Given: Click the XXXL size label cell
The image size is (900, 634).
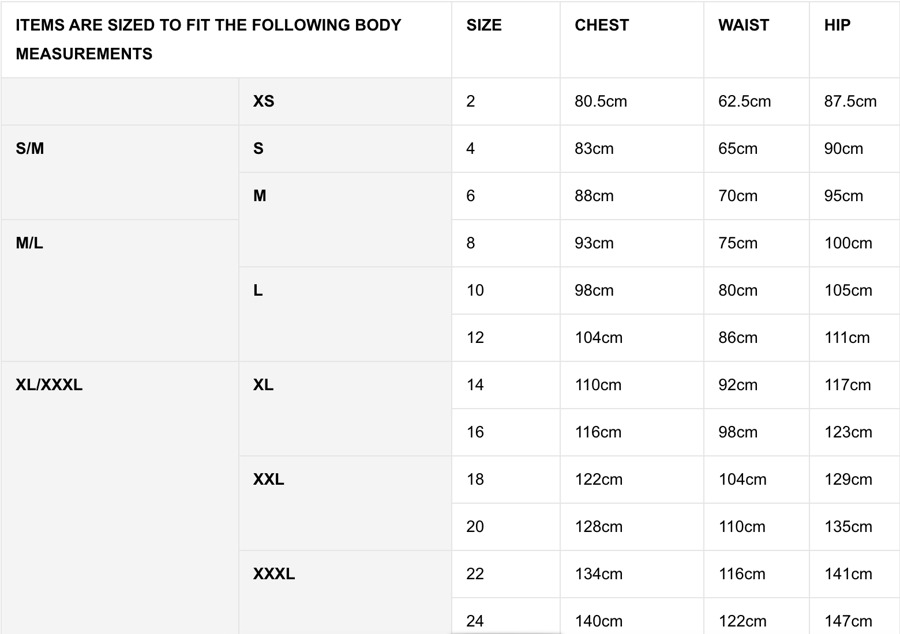Looking at the screenshot, I should (x=274, y=574).
